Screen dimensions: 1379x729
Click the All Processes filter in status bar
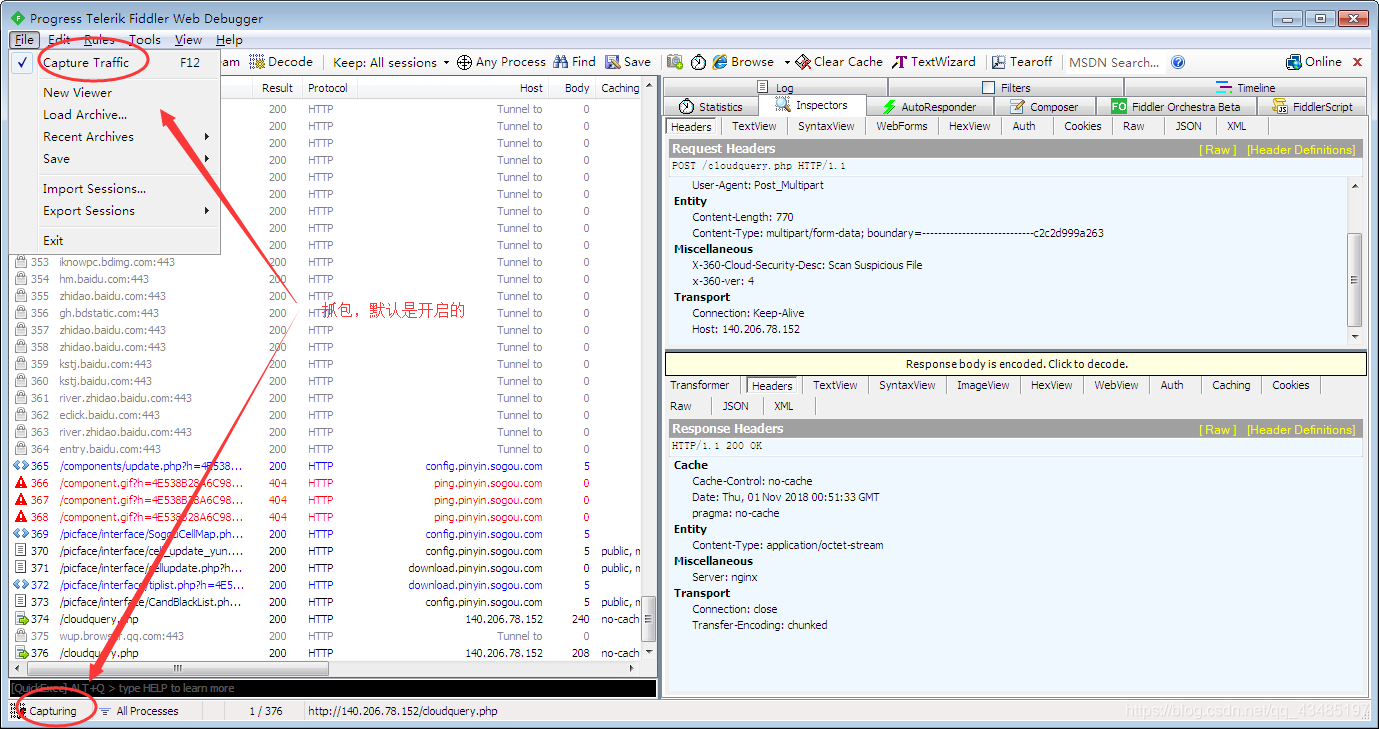click(x=139, y=711)
